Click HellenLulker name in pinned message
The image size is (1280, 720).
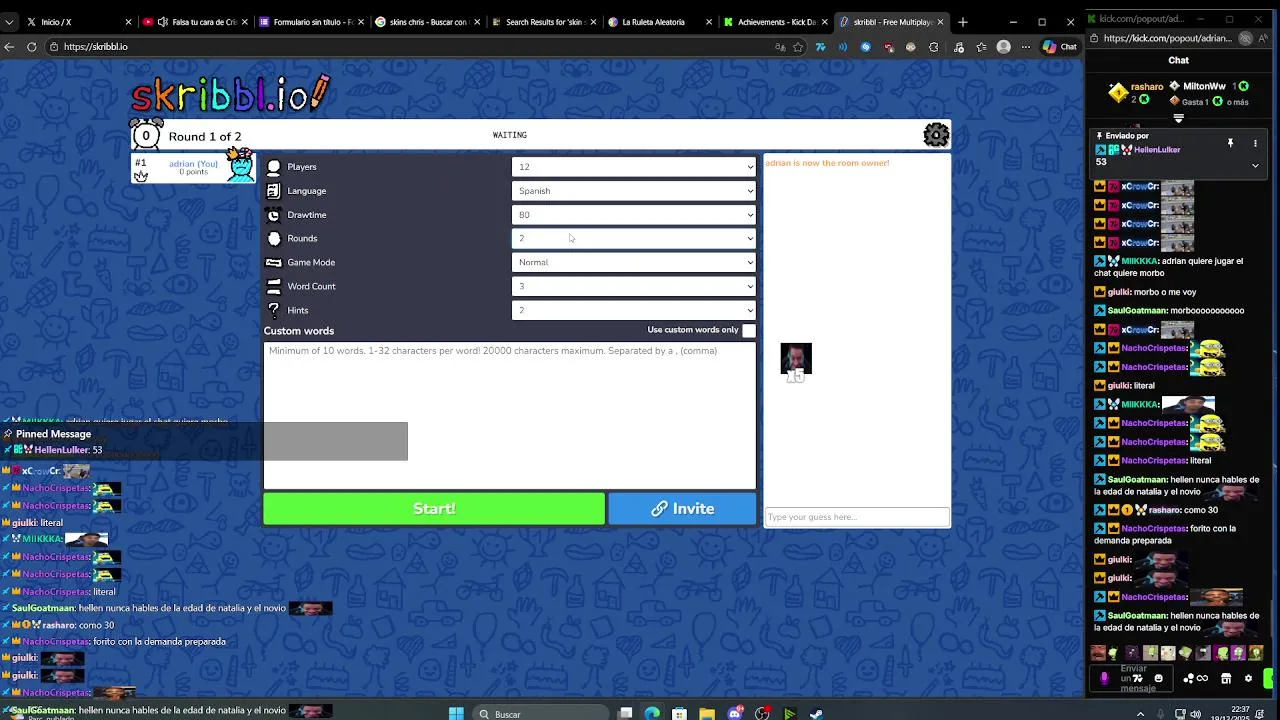point(1157,150)
